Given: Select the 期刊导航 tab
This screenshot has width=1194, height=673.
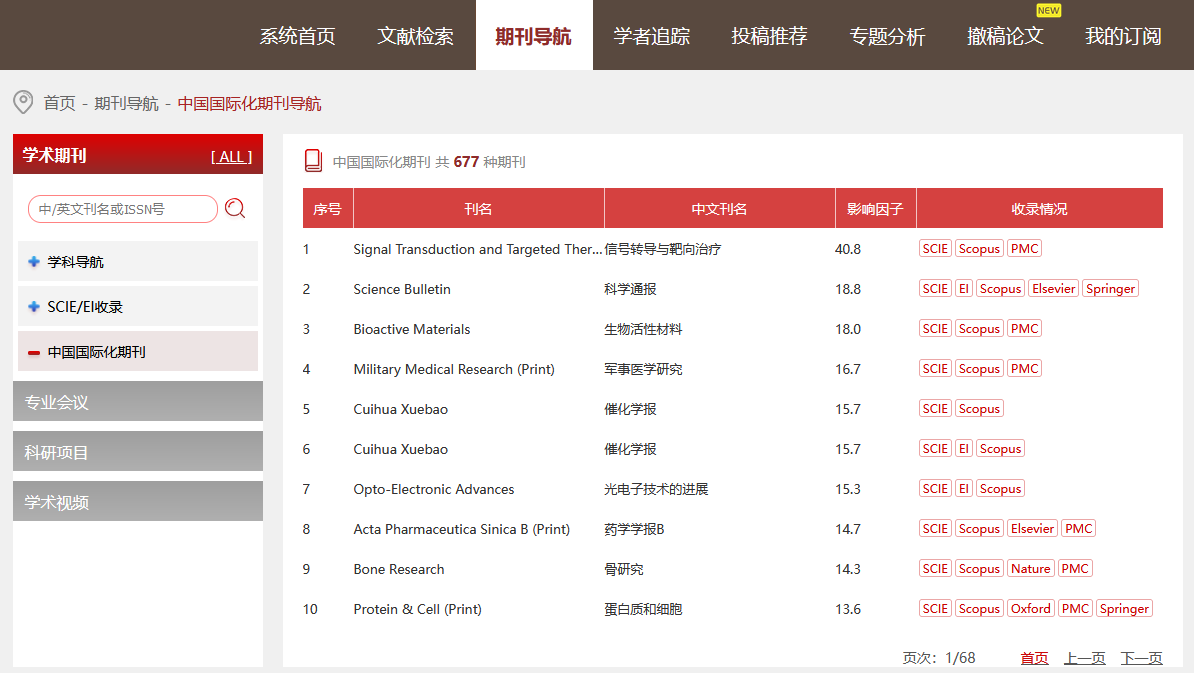Looking at the screenshot, I should click(x=534, y=36).
